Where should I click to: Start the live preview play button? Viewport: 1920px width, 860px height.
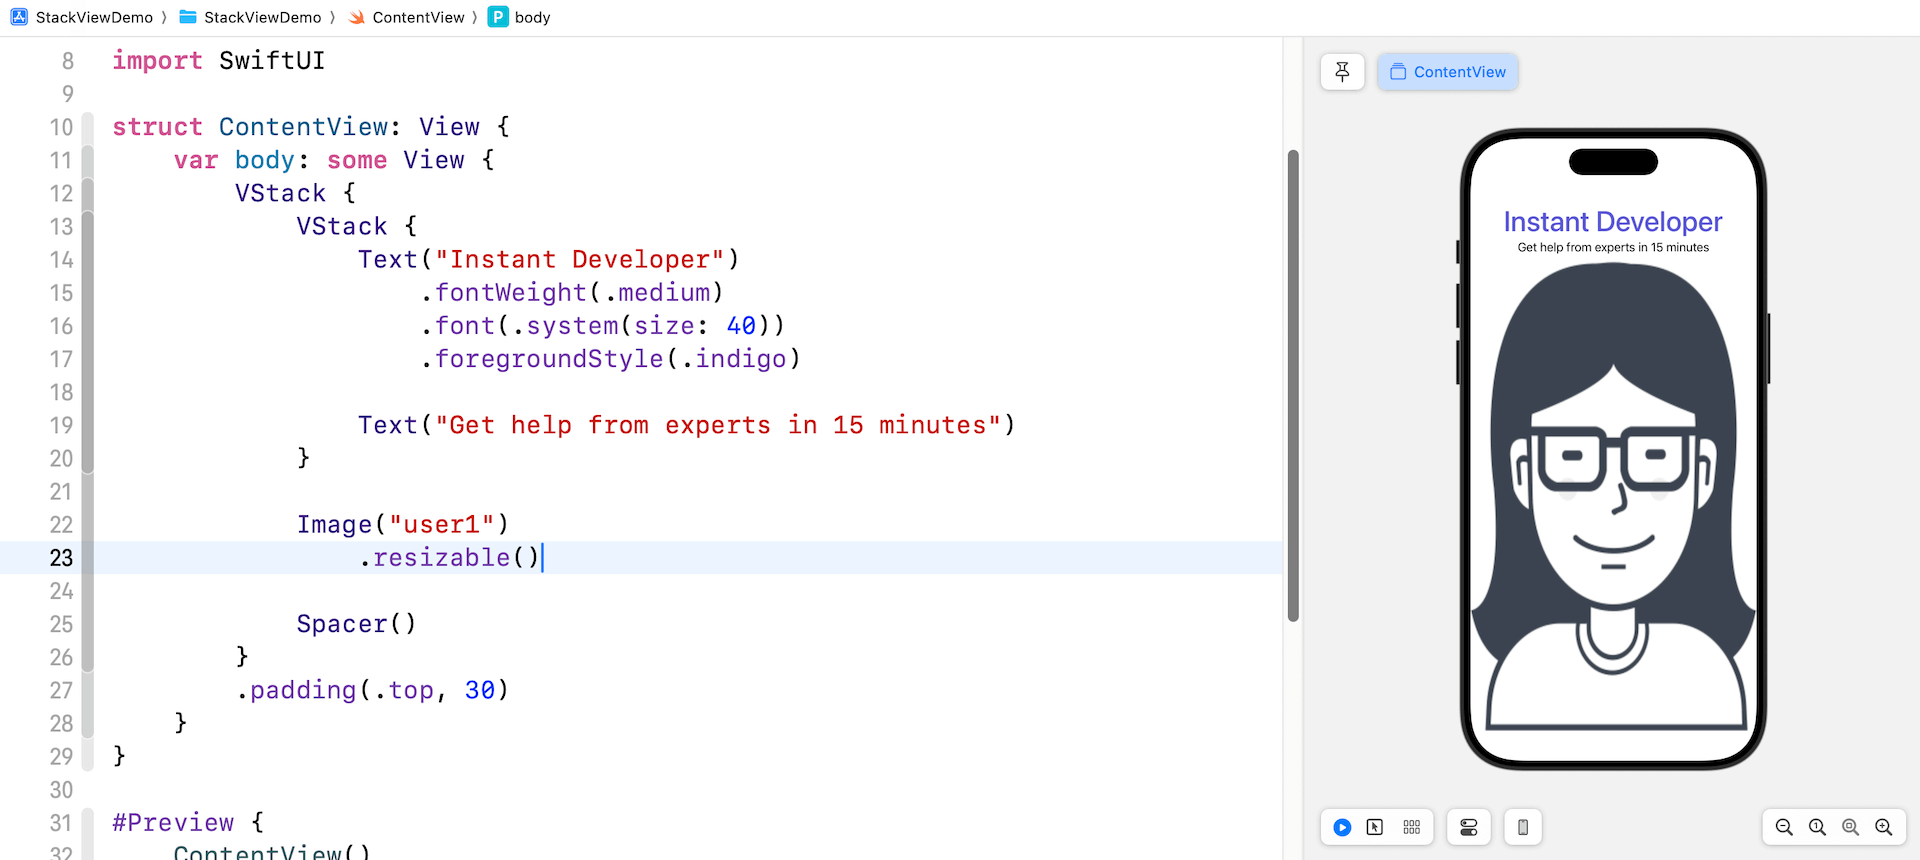pos(1342,827)
